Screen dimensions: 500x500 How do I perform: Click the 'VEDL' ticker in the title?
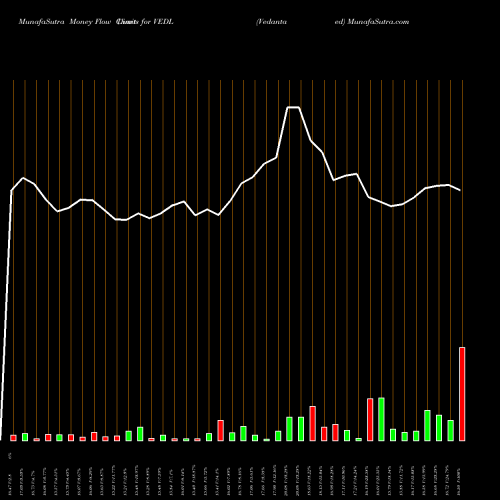[163, 22]
